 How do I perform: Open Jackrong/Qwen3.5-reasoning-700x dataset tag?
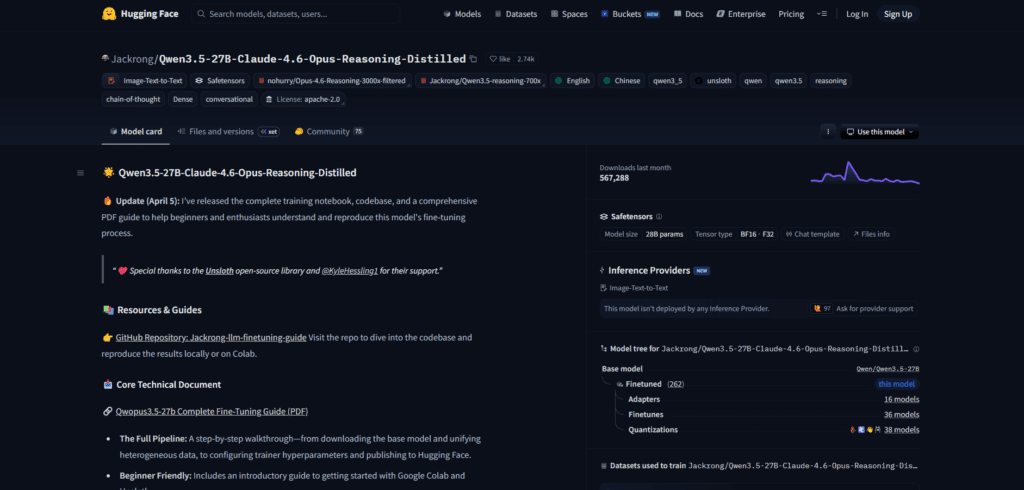point(480,81)
